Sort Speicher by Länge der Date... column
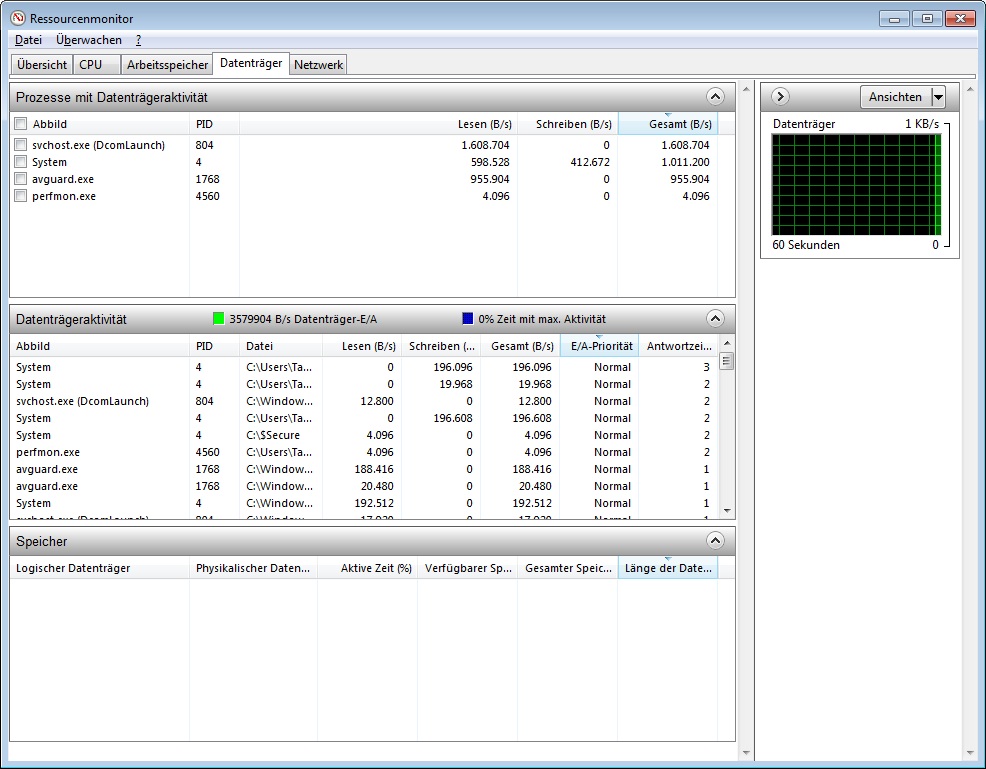This screenshot has height=769, width=986. [668, 568]
